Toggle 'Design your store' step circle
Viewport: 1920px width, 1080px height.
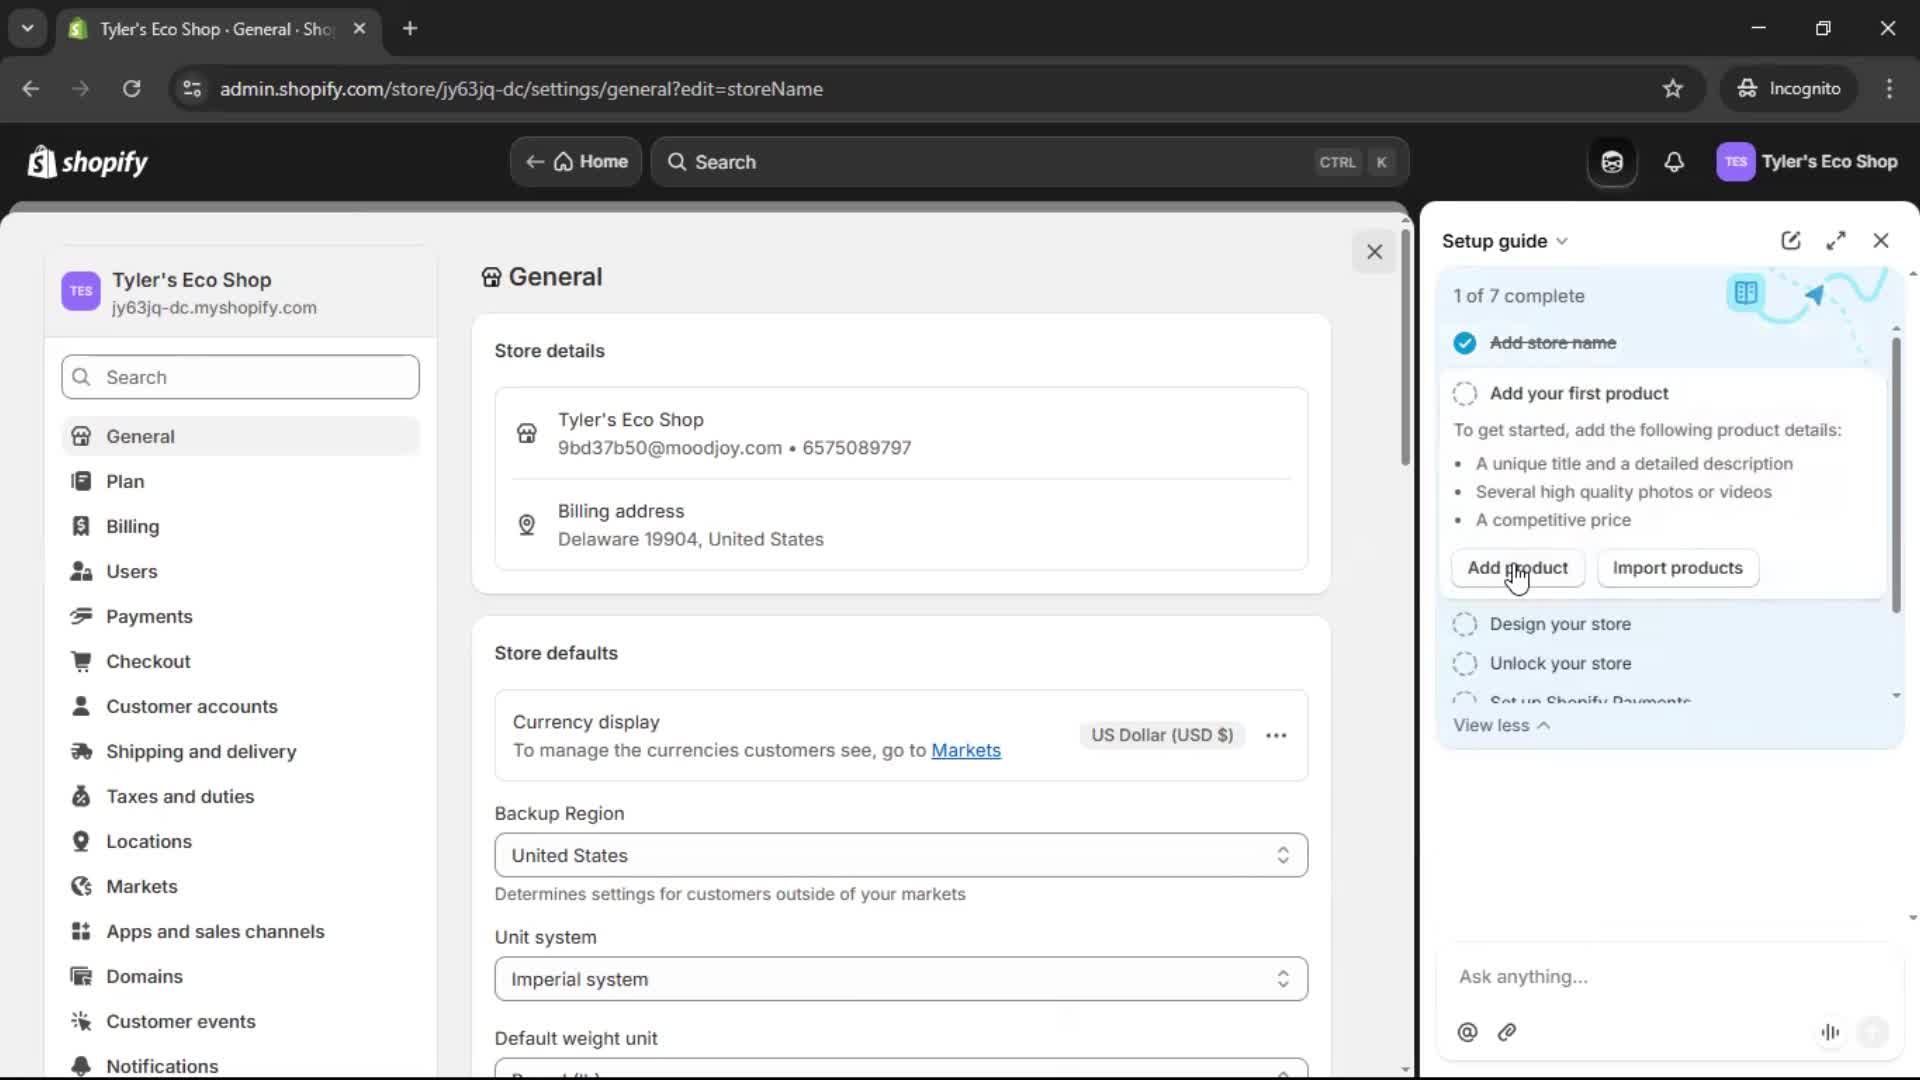point(1465,624)
